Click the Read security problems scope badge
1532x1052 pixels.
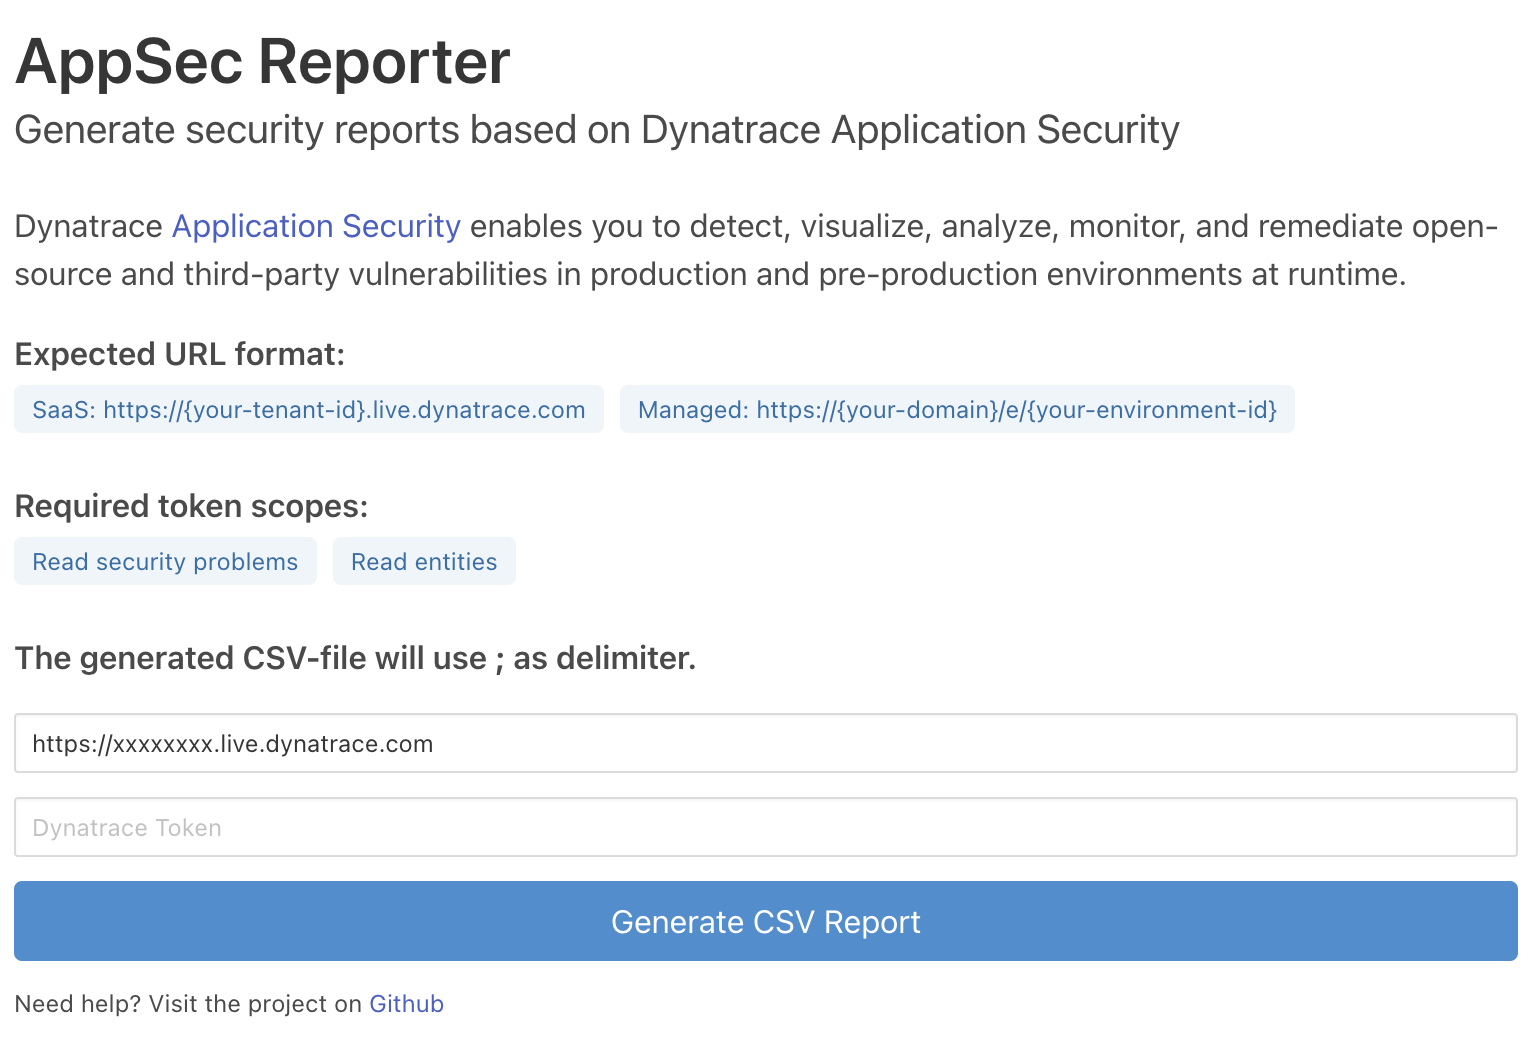(165, 561)
